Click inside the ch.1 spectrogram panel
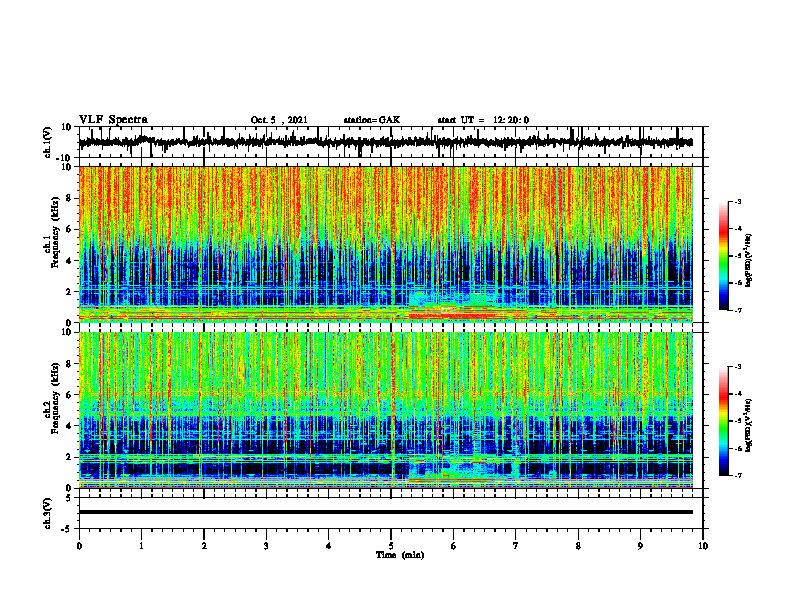 (x=385, y=244)
